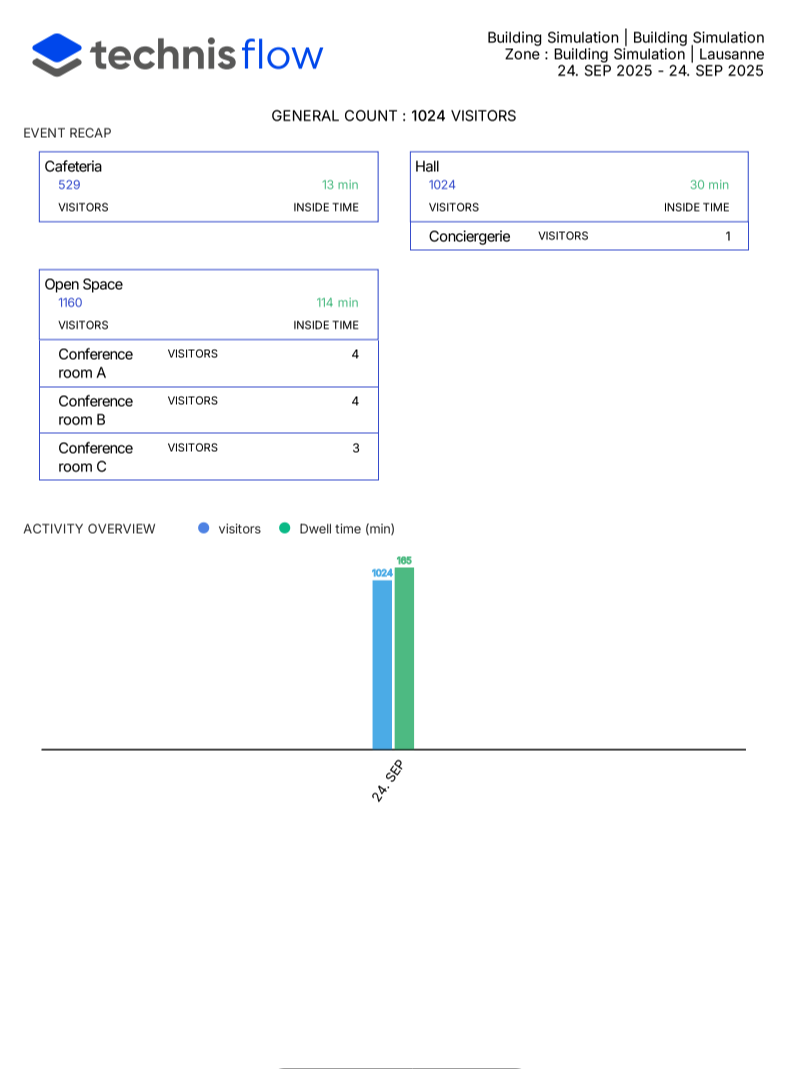Viewport: 799px width, 1069px height.
Task: Toggle the visitors series legend label
Action: [239, 529]
